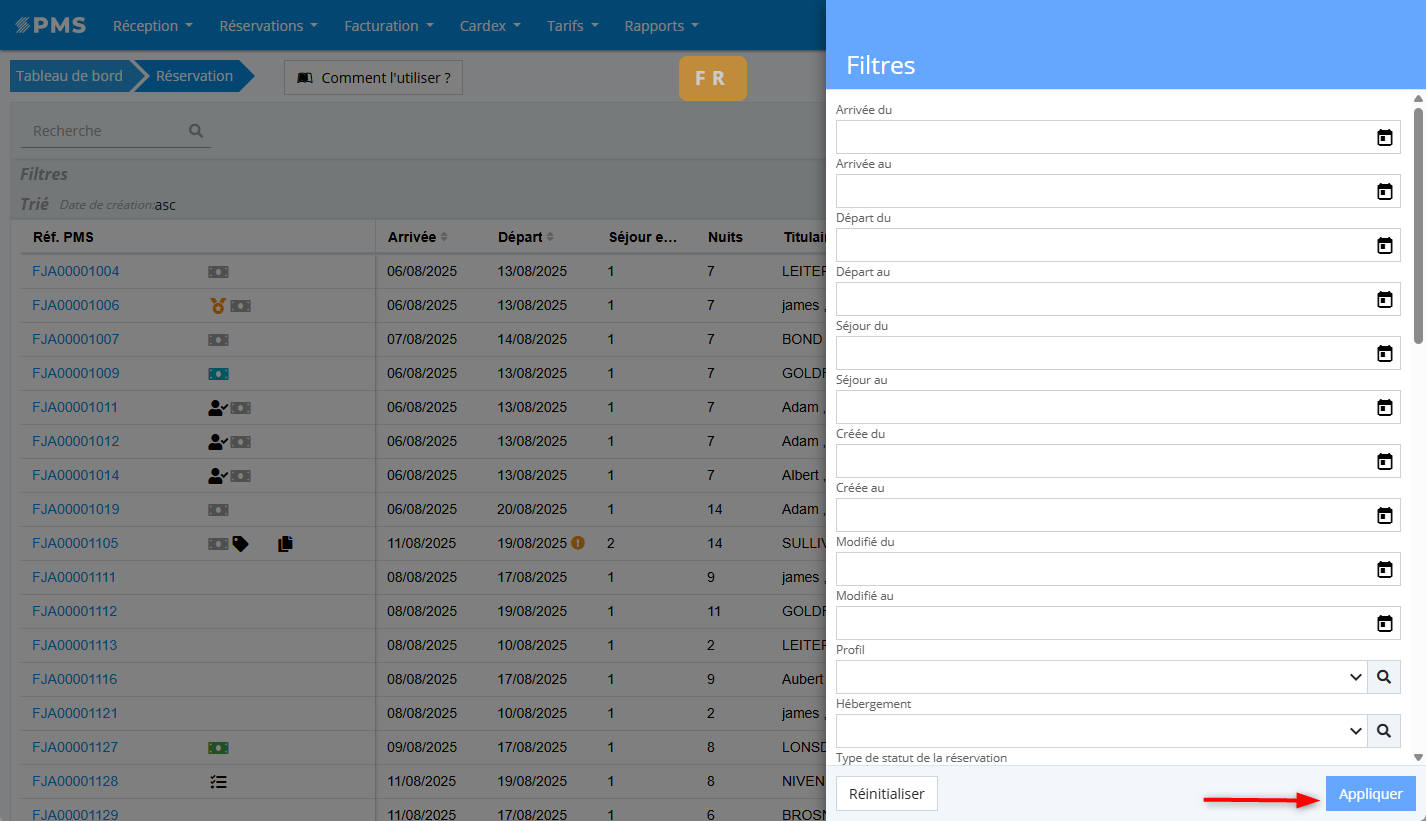This screenshot has width=1426, height=821.
Task: Reset filters with Réinitialiser button
Action: 886,794
